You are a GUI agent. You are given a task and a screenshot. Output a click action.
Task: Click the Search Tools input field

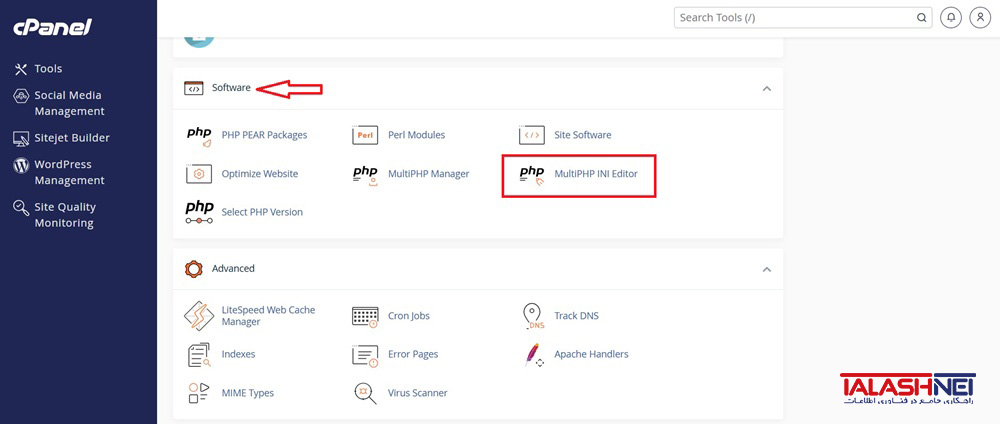point(803,18)
